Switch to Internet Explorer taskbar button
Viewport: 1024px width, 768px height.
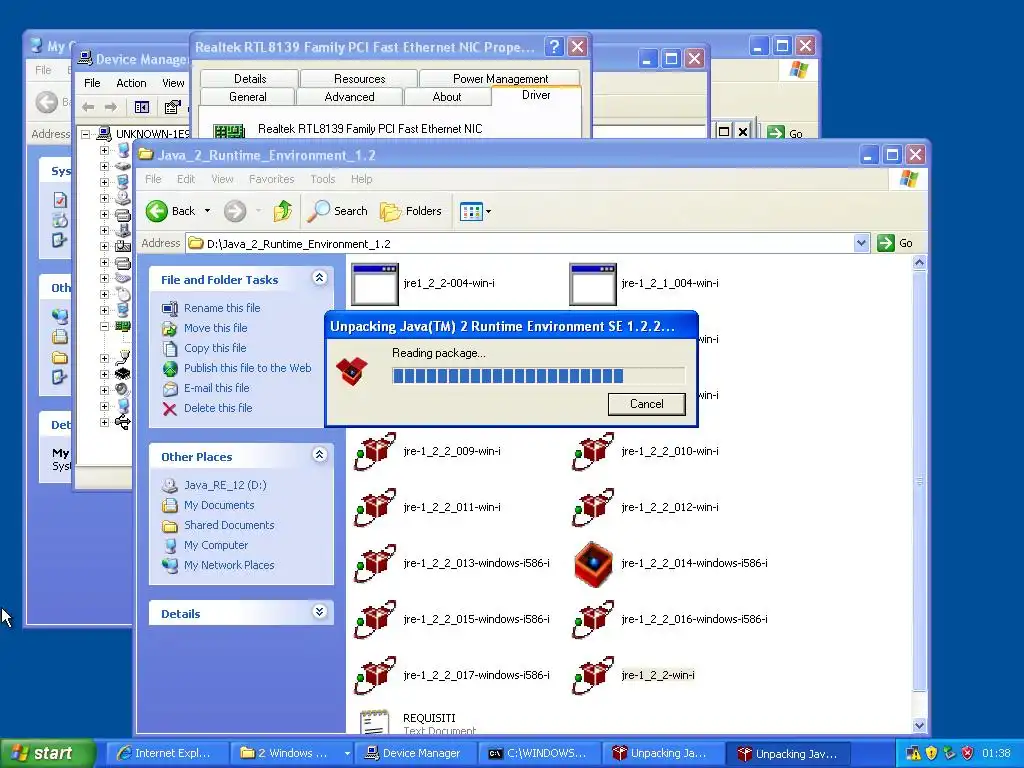pyautogui.click(x=166, y=753)
